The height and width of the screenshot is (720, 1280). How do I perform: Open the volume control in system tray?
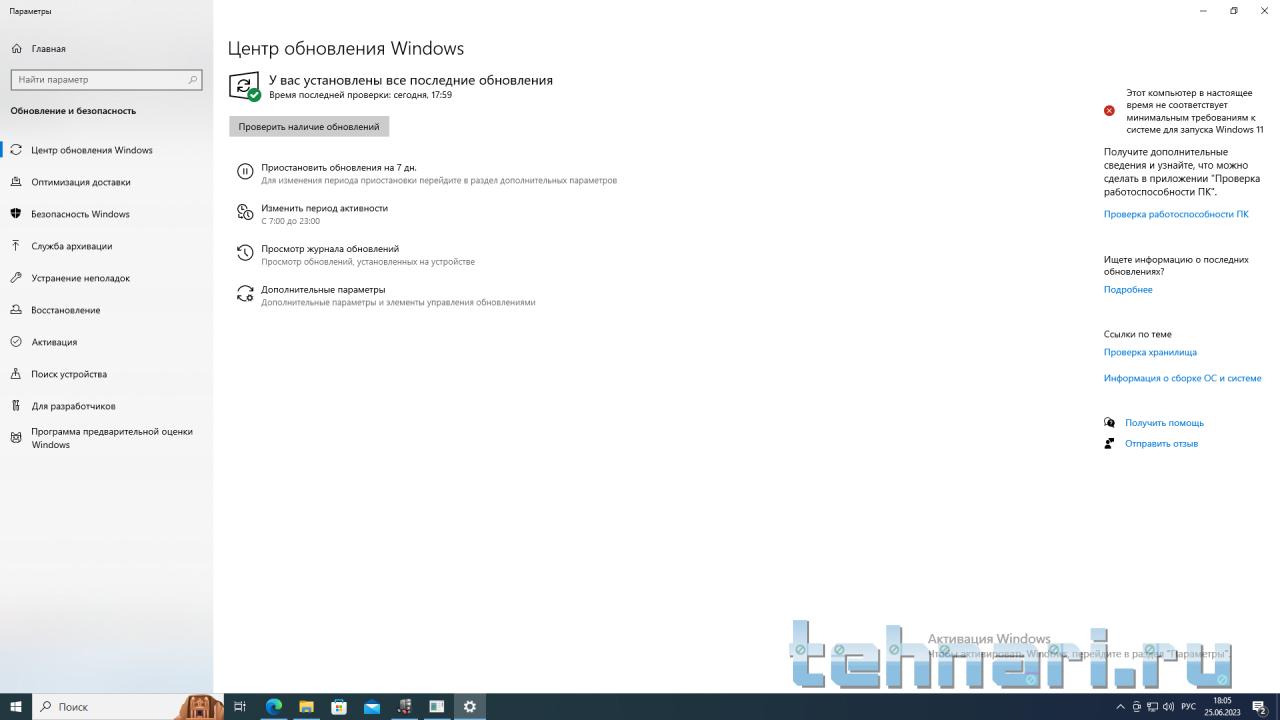point(1170,707)
